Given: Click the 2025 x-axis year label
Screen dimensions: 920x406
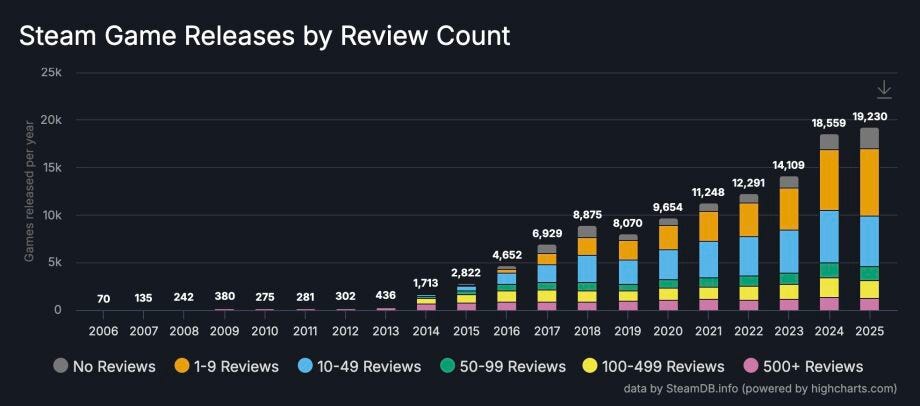Looking at the screenshot, I should (x=870, y=331).
